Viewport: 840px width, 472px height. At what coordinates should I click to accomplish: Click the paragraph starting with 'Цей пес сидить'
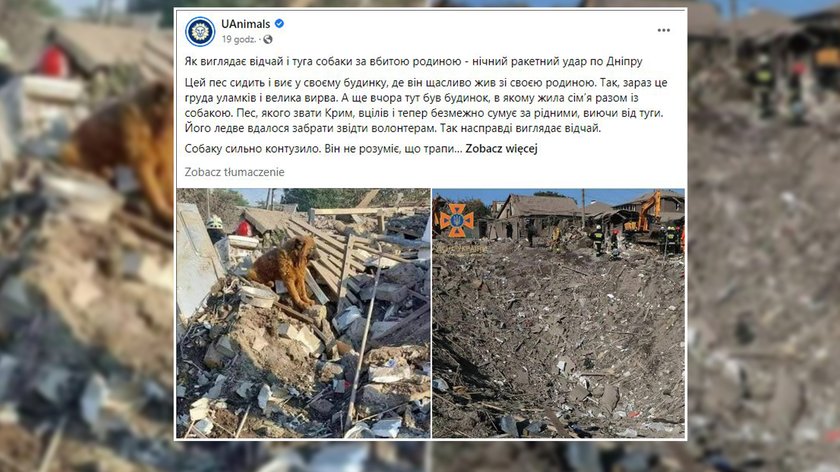[426, 106]
